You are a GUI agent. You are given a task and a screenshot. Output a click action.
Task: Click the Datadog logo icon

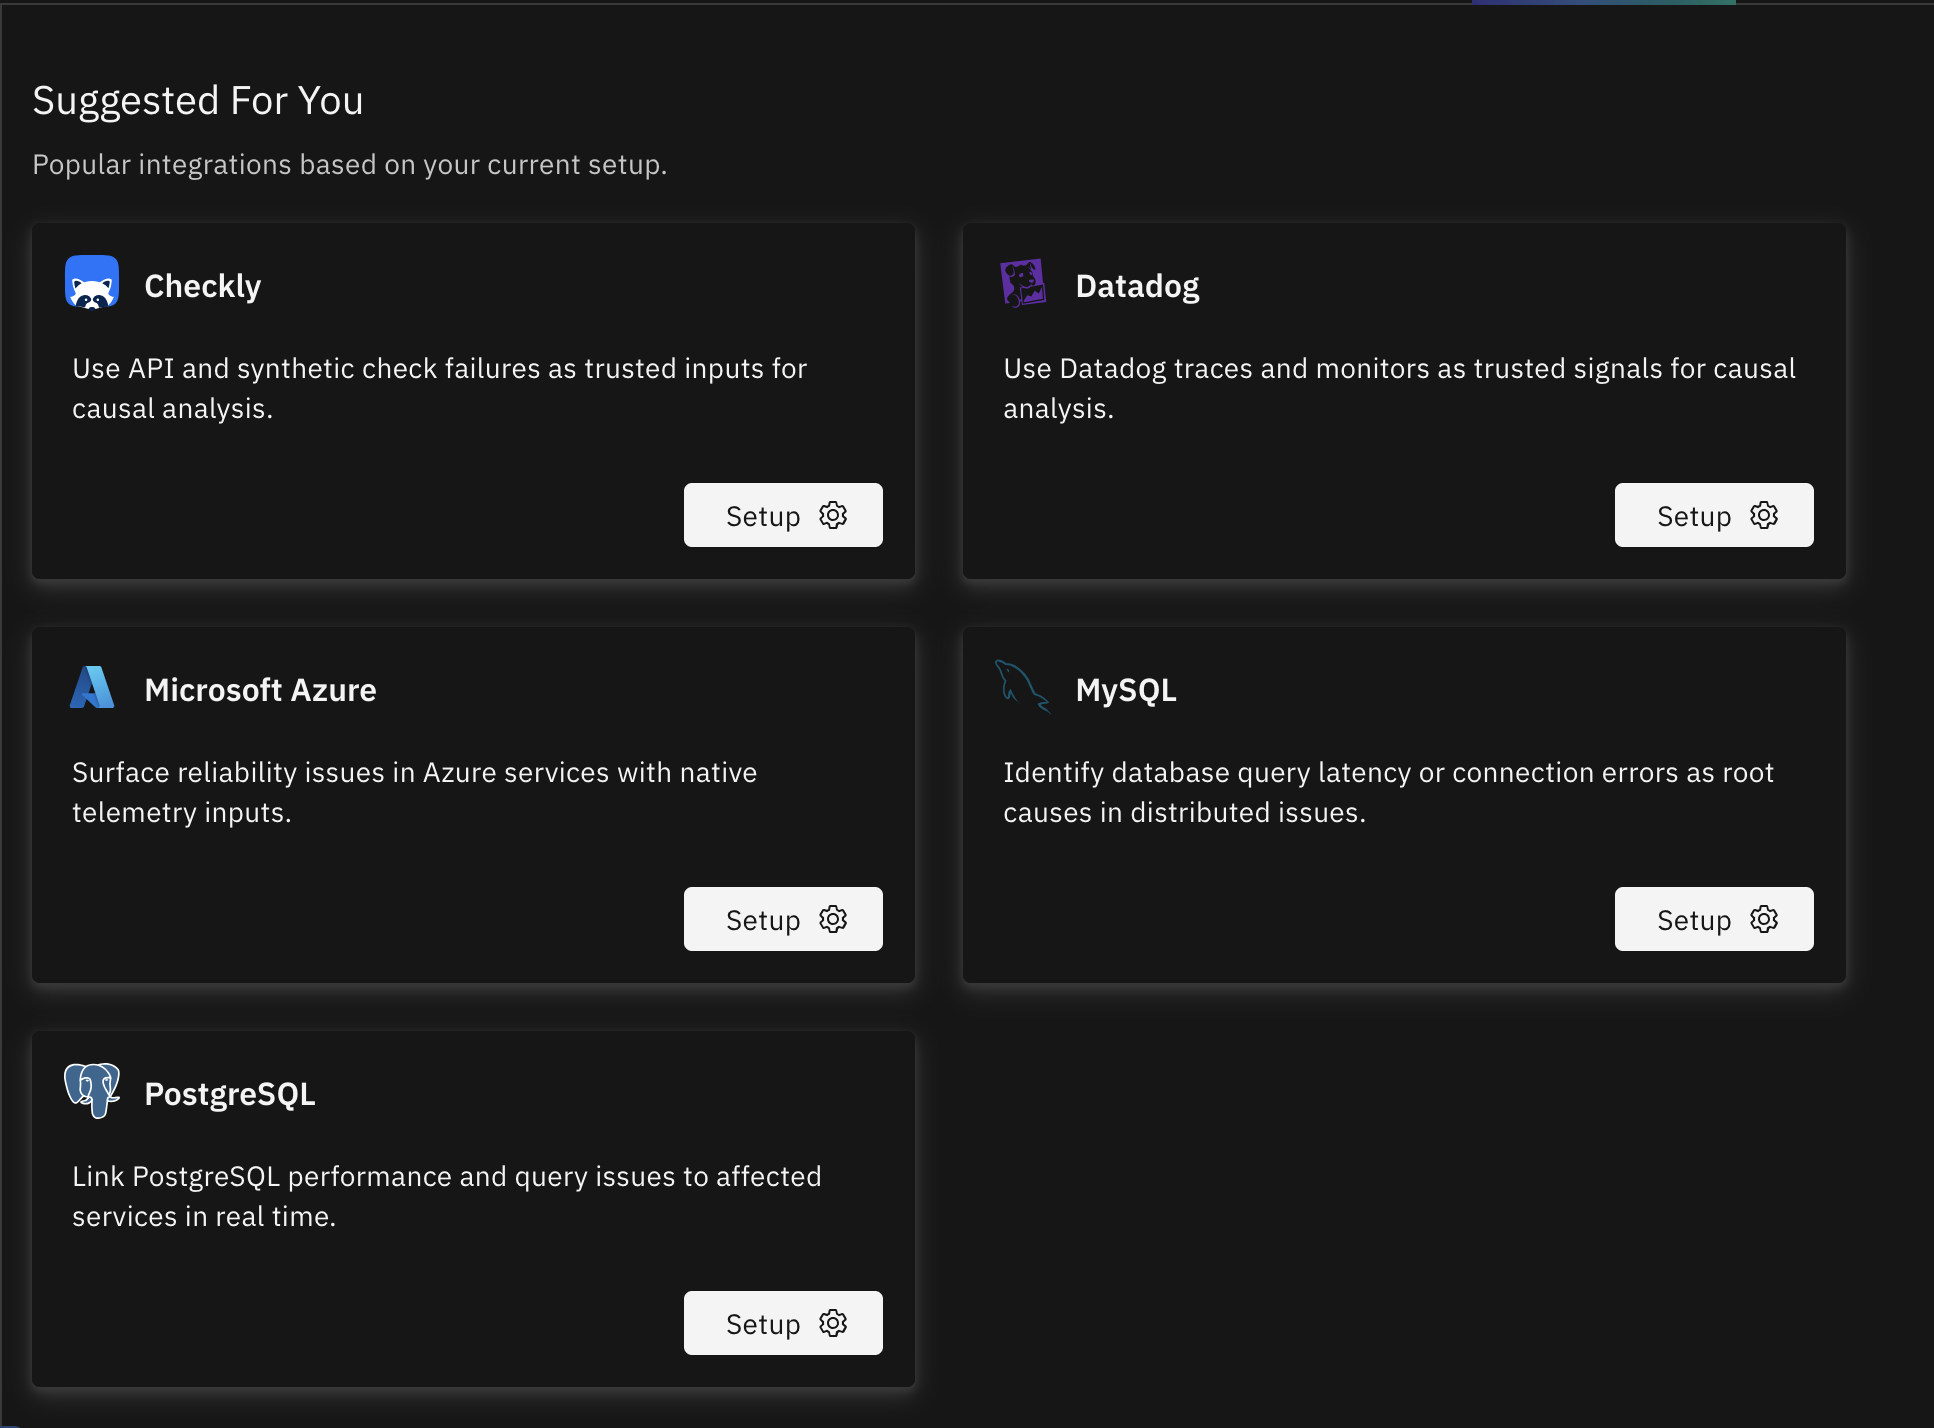1024,284
